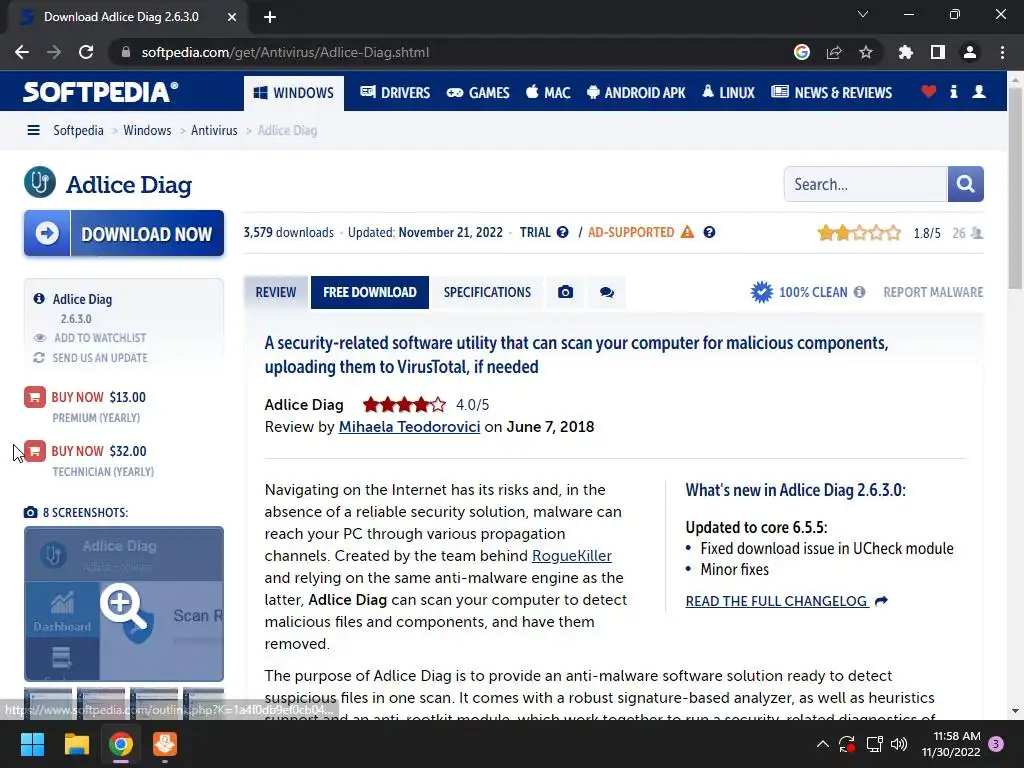Click the TRIAL question mark icon
1024x768 pixels.
(x=562, y=232)
